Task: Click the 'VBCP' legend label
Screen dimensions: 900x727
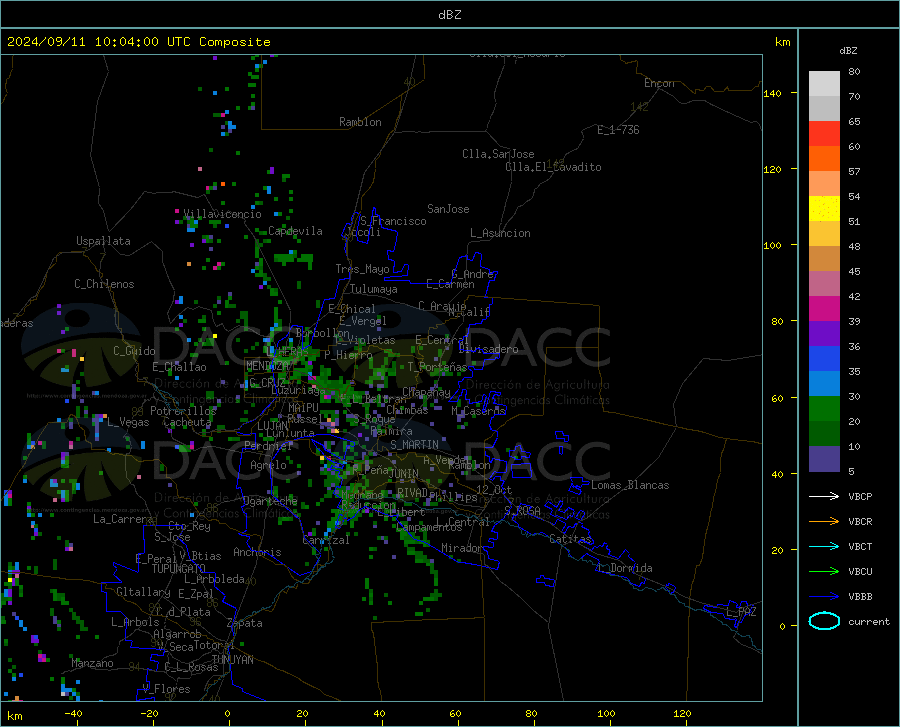Action: (860, 496)
